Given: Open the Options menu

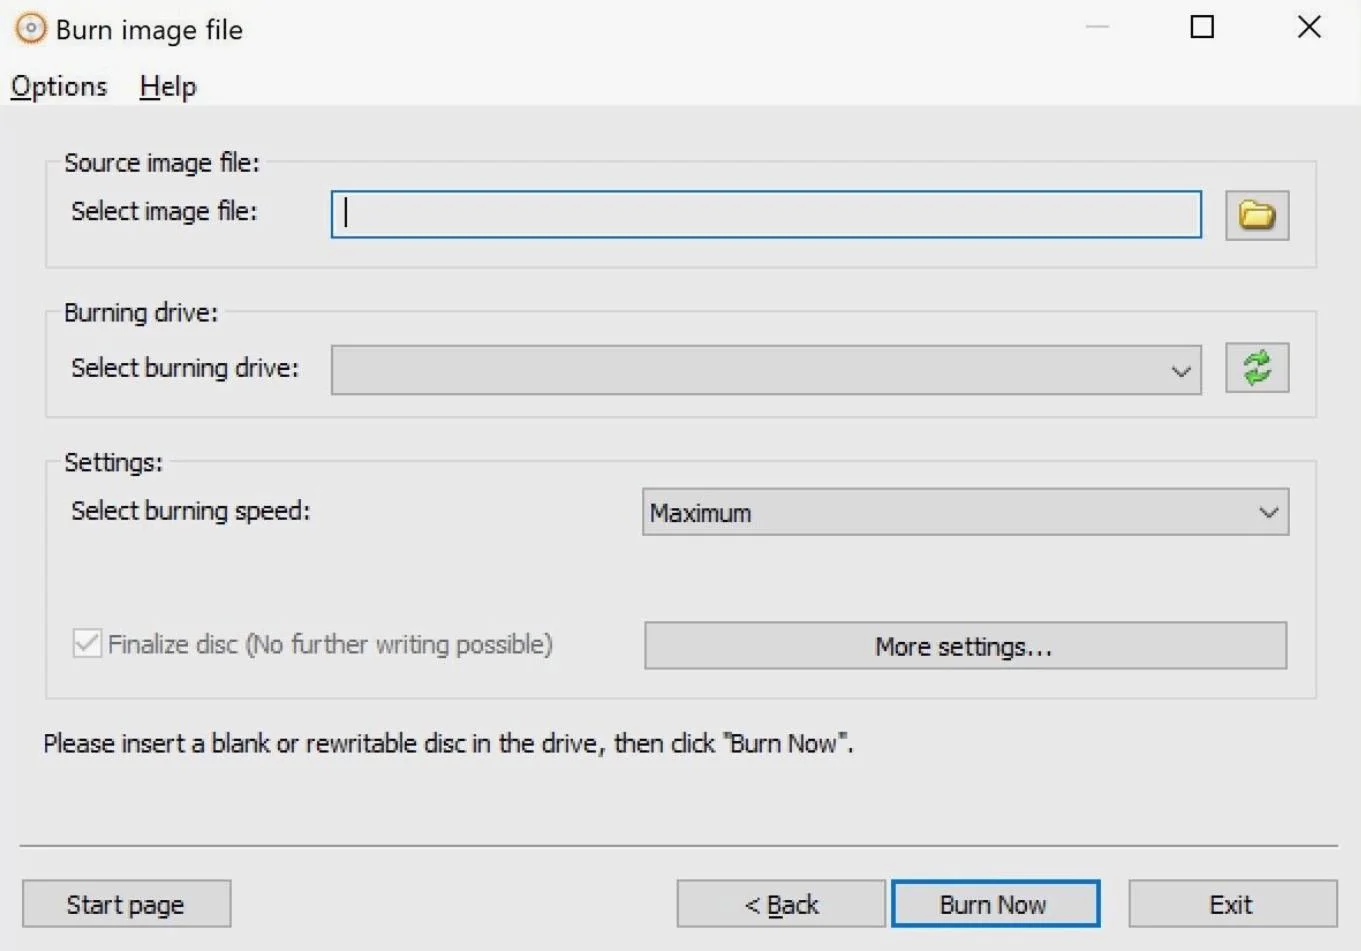Looking at the screenshot, I should (59, 87).
